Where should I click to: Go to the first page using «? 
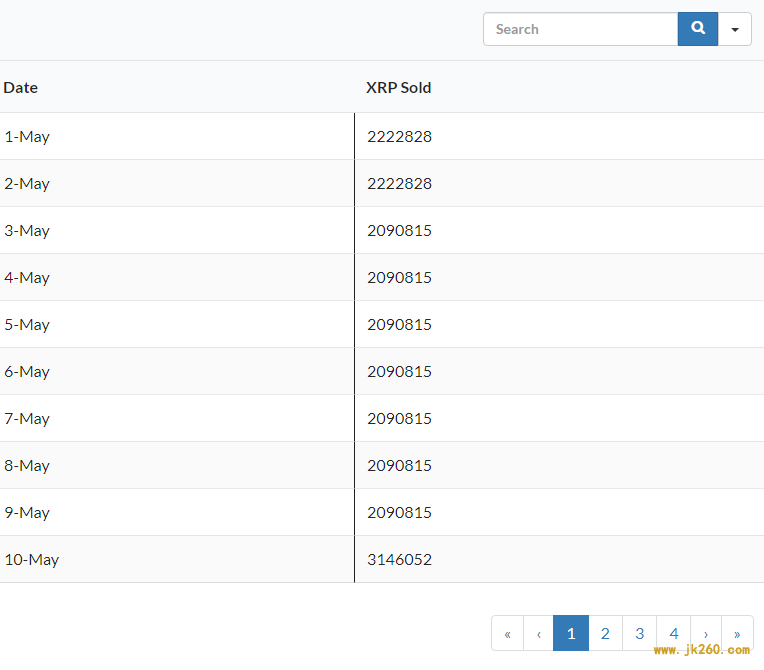coord(507,633)
